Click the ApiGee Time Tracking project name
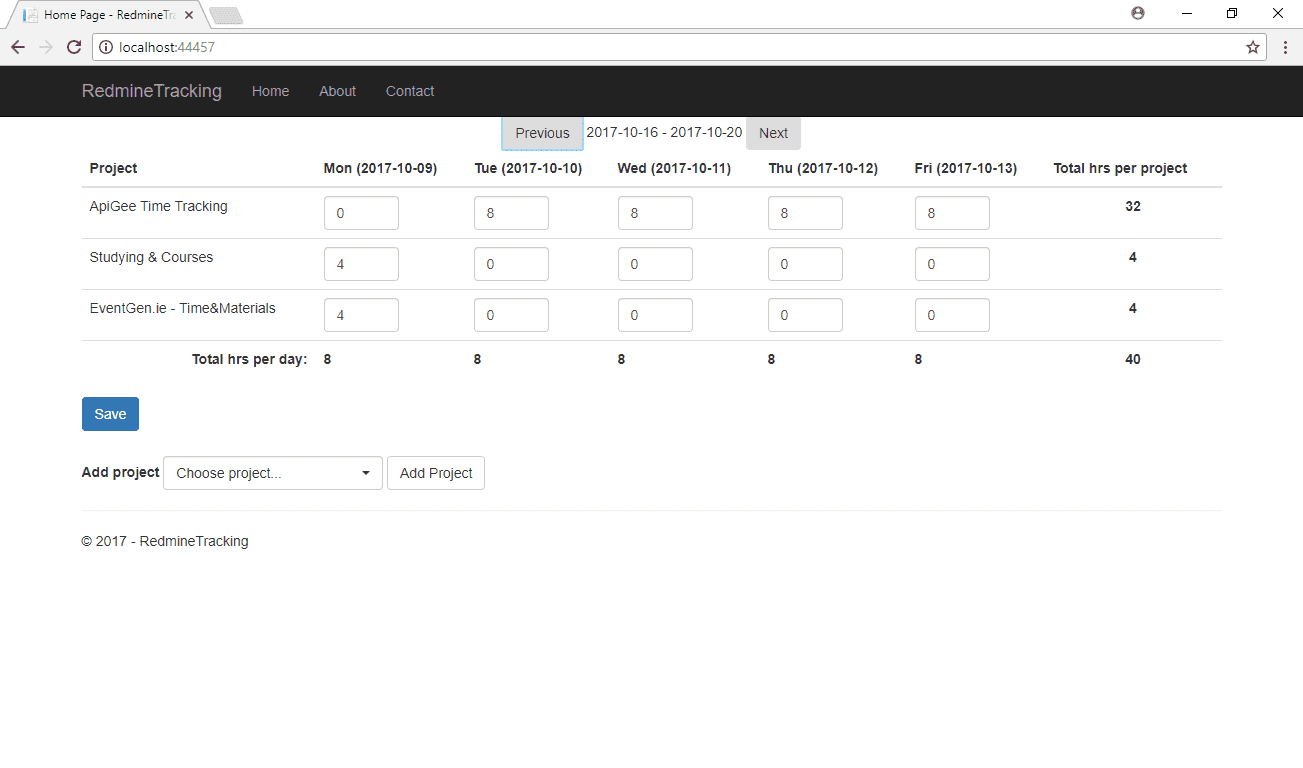Viewport: 1303px width, 768px height. [x=158, y=206]
